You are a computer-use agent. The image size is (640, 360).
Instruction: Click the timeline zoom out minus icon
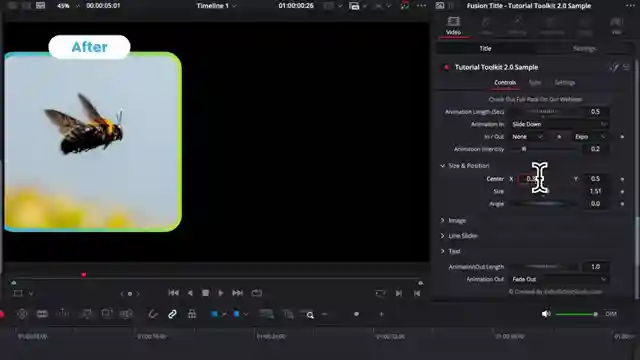[x=324, y=314]
